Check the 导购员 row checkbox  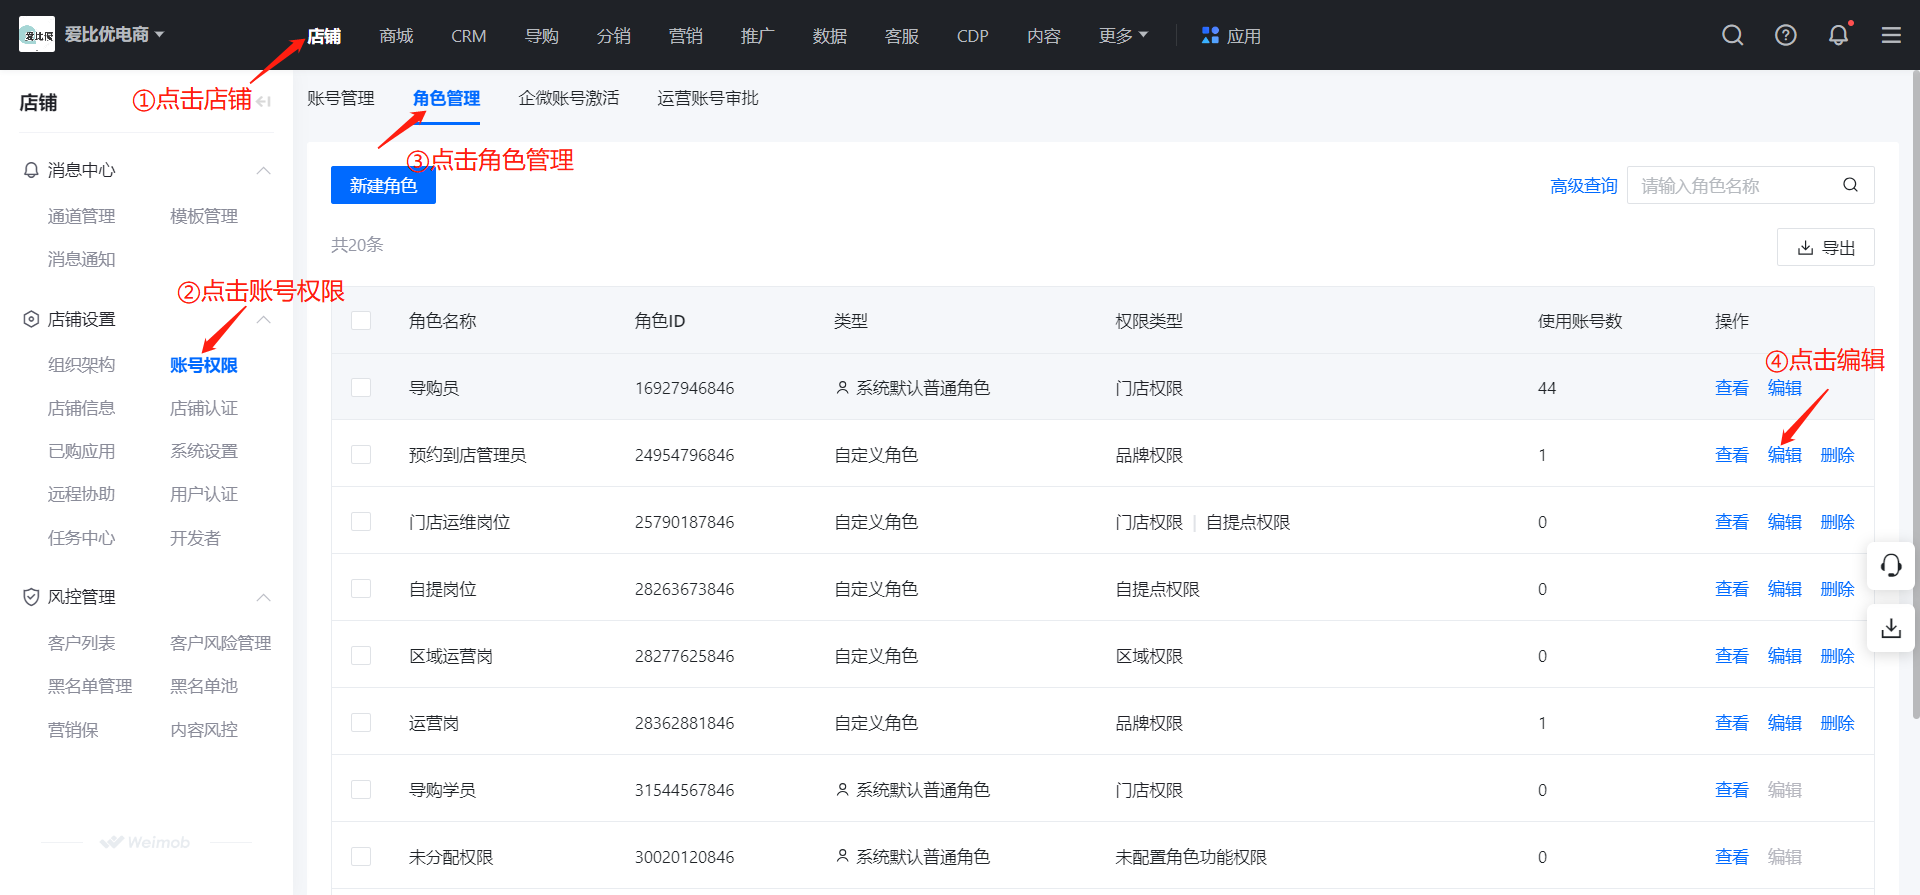pyautogui.click(x=361, y=387)
